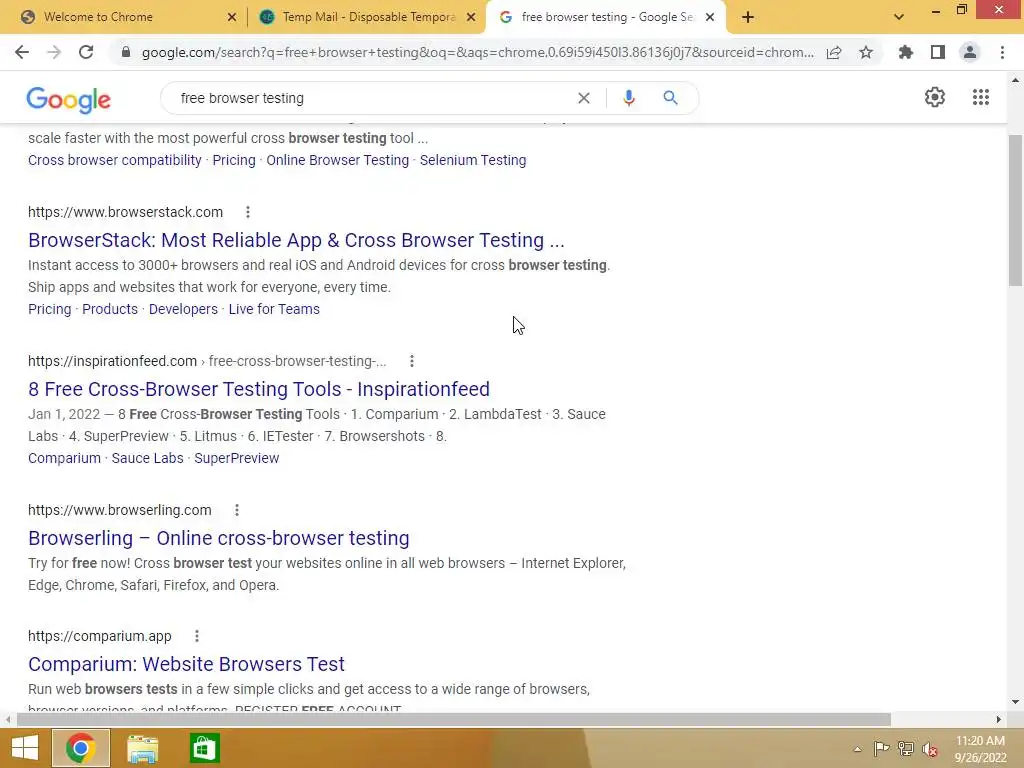Open result options for browserstack.com
This screenshot has width=1024, height=768.
[248, 212]
